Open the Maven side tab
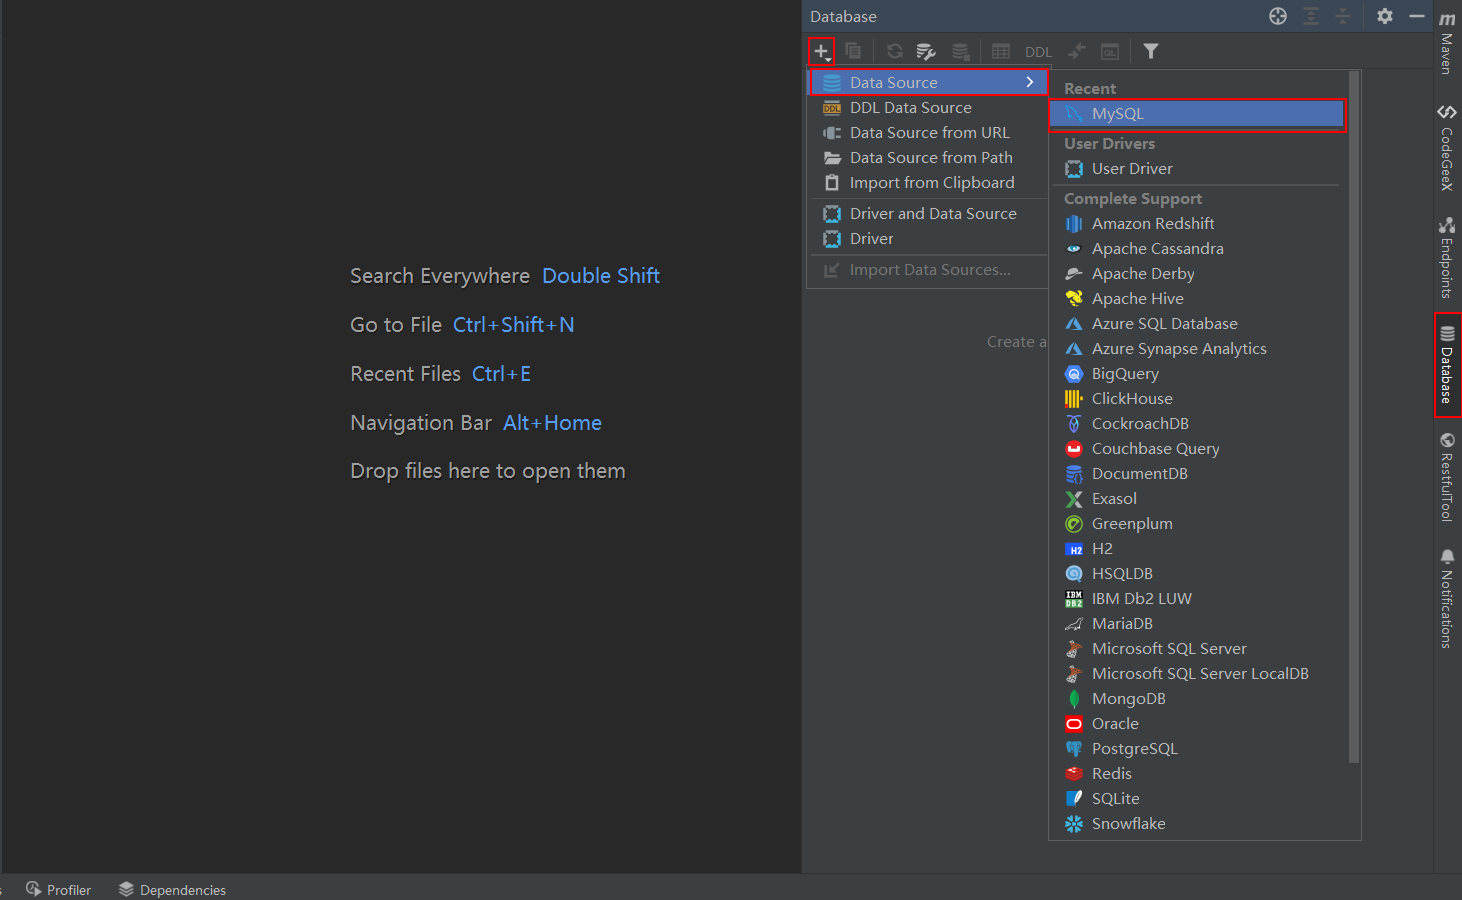 pyautogui.click(x=1447, y=42)
